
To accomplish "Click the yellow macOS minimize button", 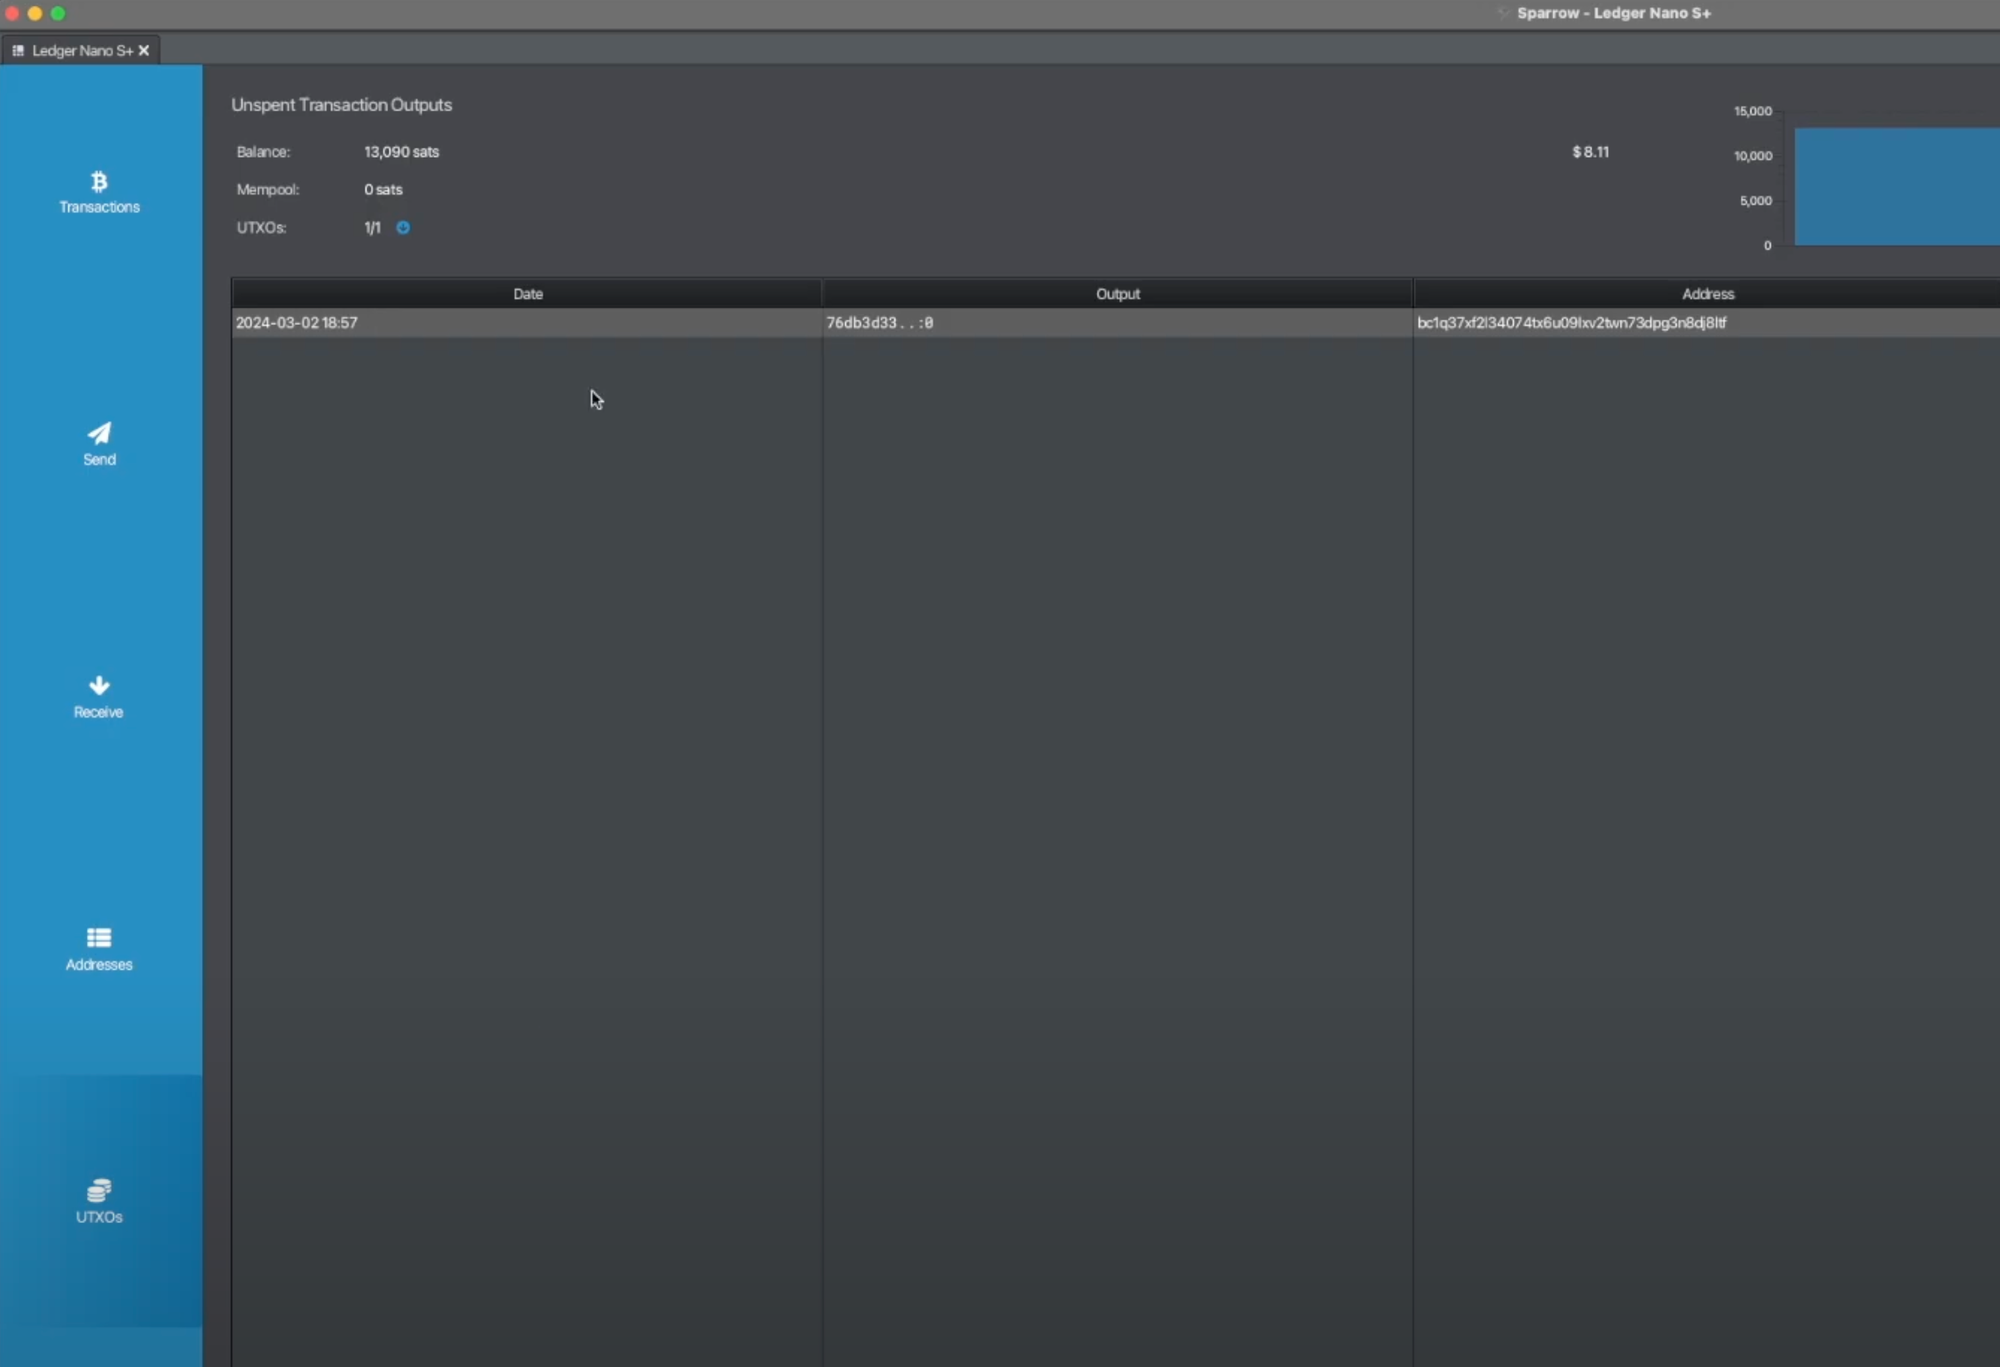I will click(35, 14).
